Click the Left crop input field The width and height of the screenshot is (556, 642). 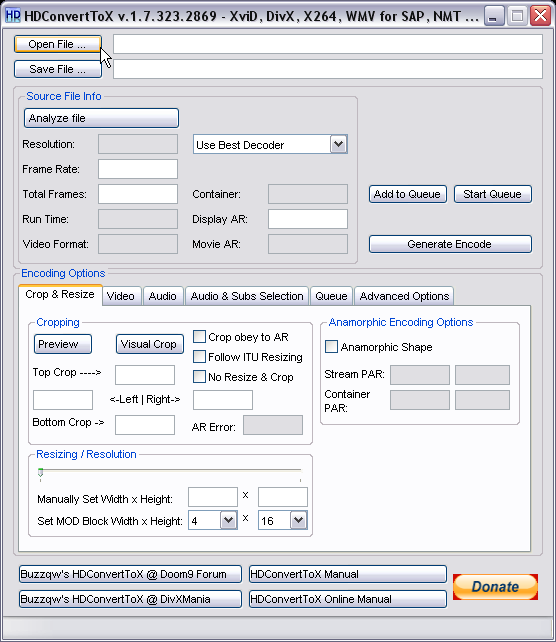click(63, 400)
